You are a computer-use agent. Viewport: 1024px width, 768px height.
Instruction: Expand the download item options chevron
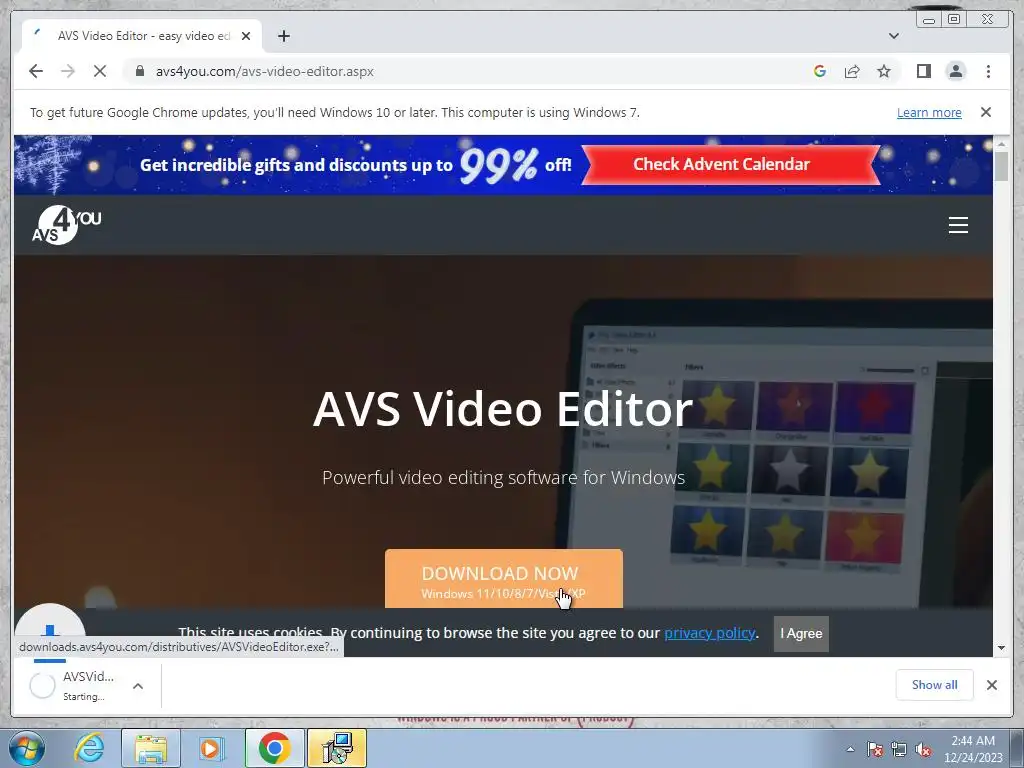(x=138, y=686)
